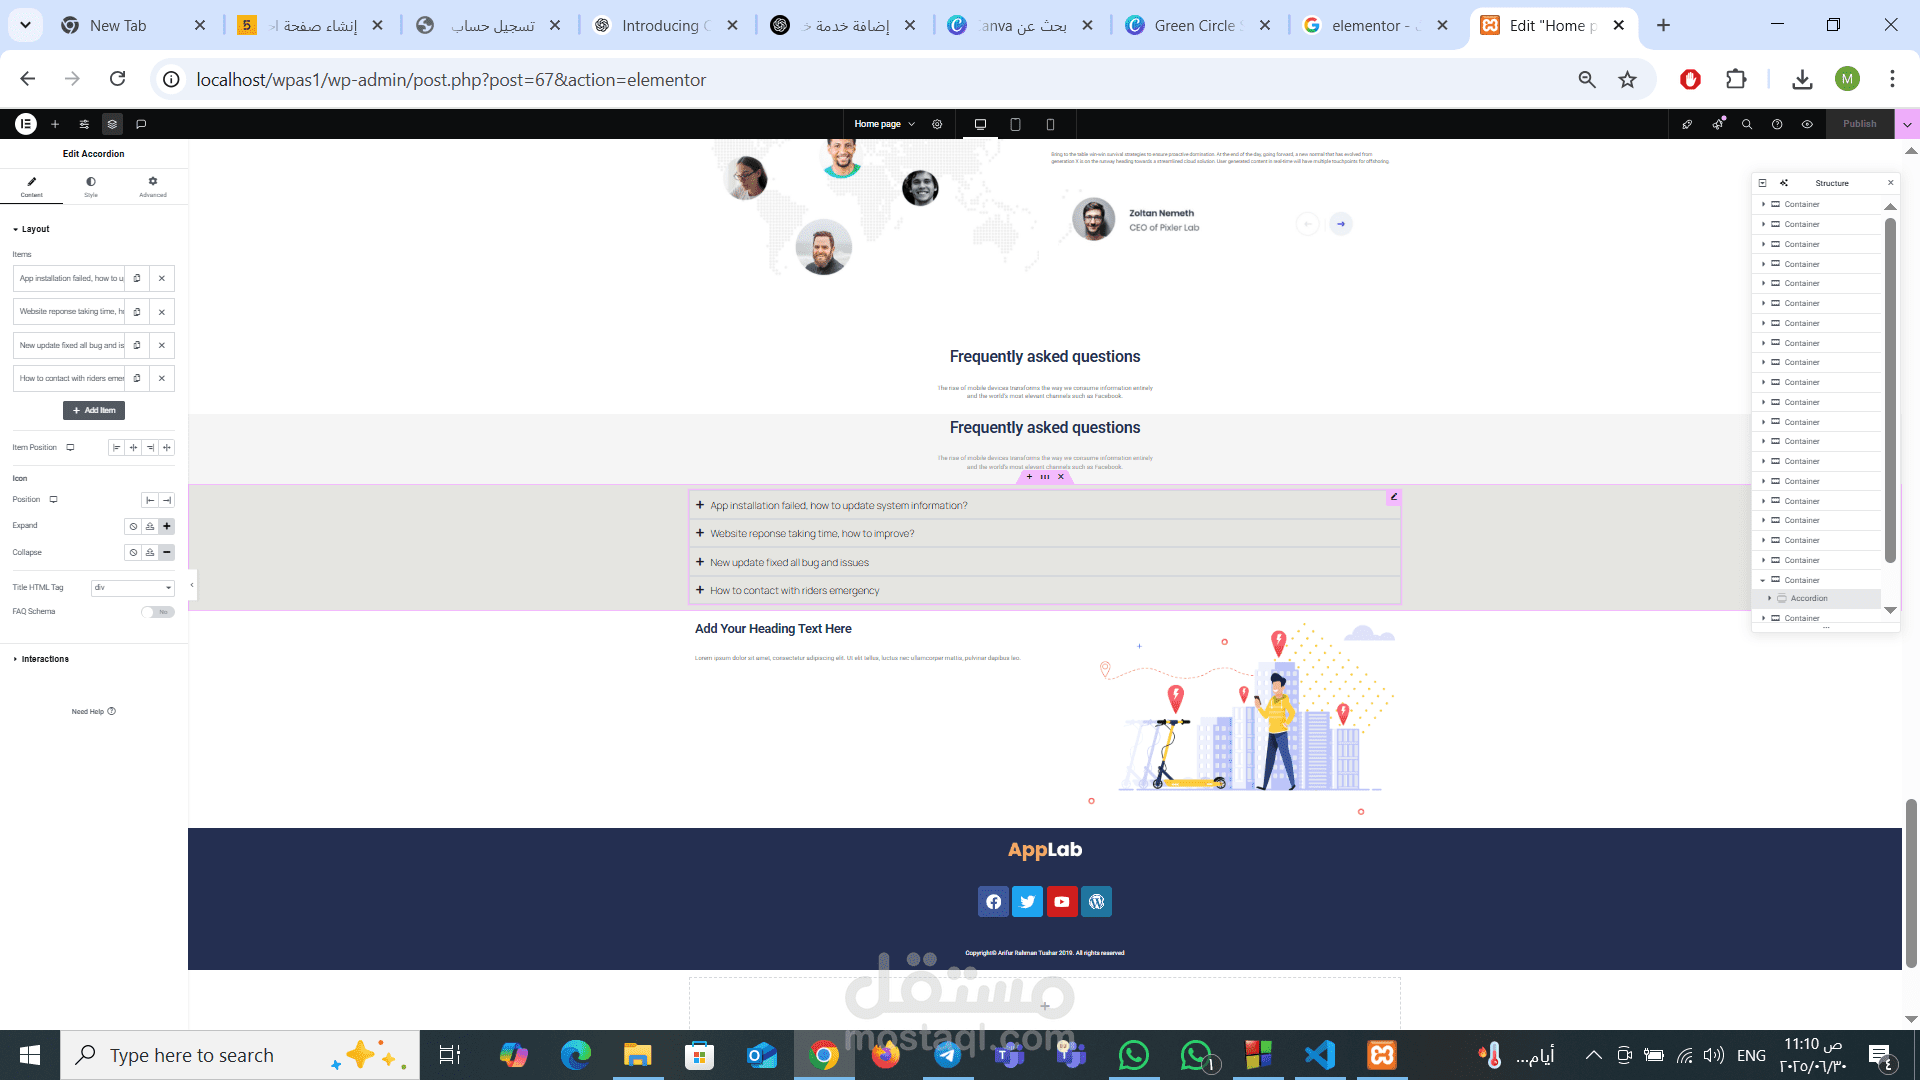Click the AI sparkle icon in Structure panel
1920x1080 pixels.
pos(1784,183)
